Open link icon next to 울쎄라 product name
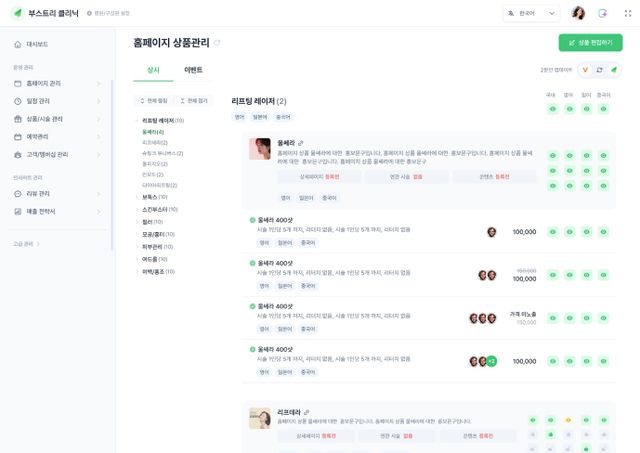Screen dimensions: 640x453 pos(301,143)
